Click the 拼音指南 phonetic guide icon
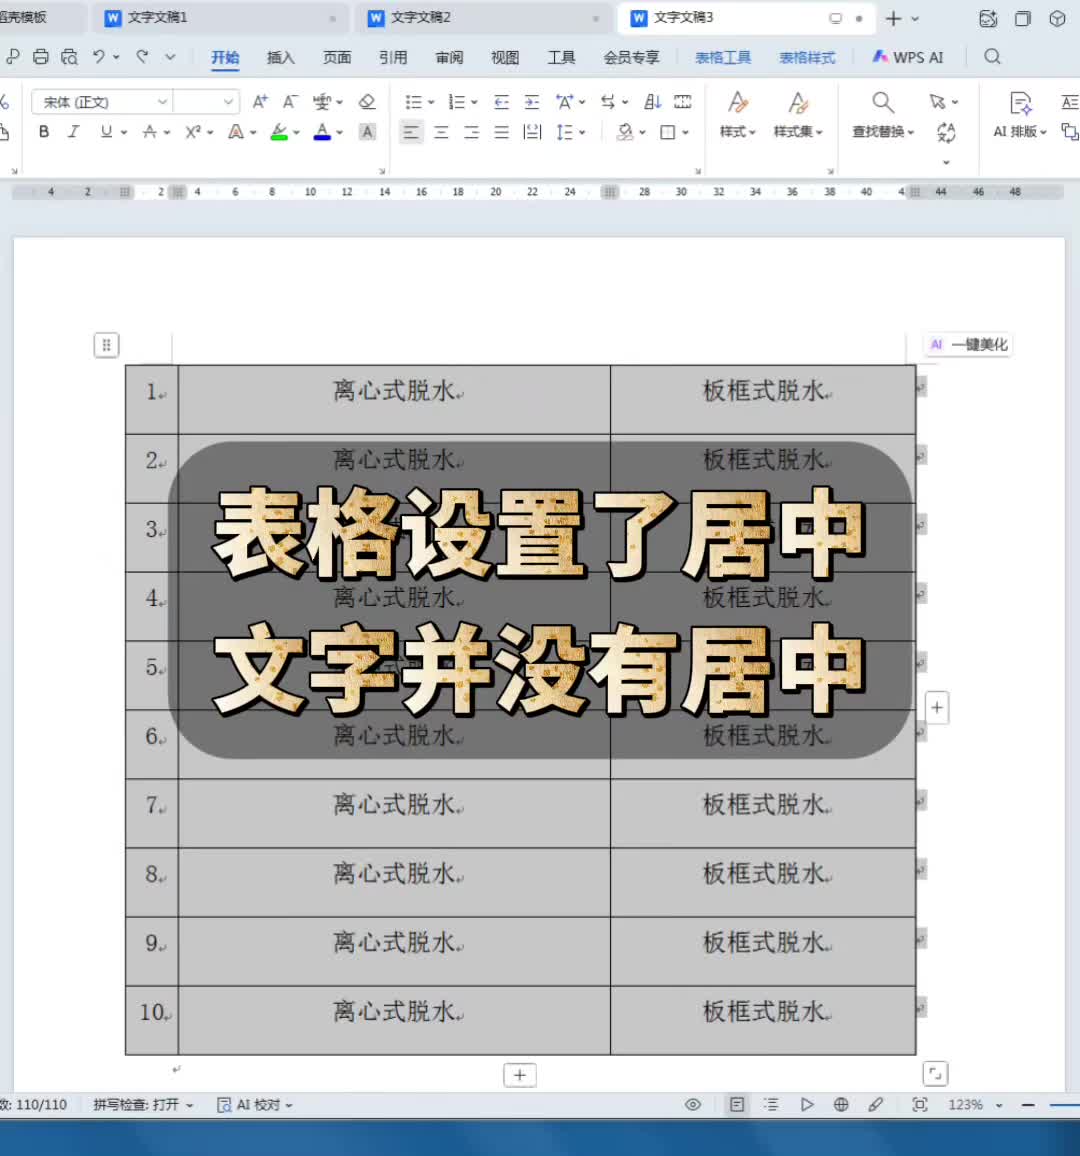The height and width of the screenshot is (1156, 1080). pyautogui.click(x=323, y=102)
